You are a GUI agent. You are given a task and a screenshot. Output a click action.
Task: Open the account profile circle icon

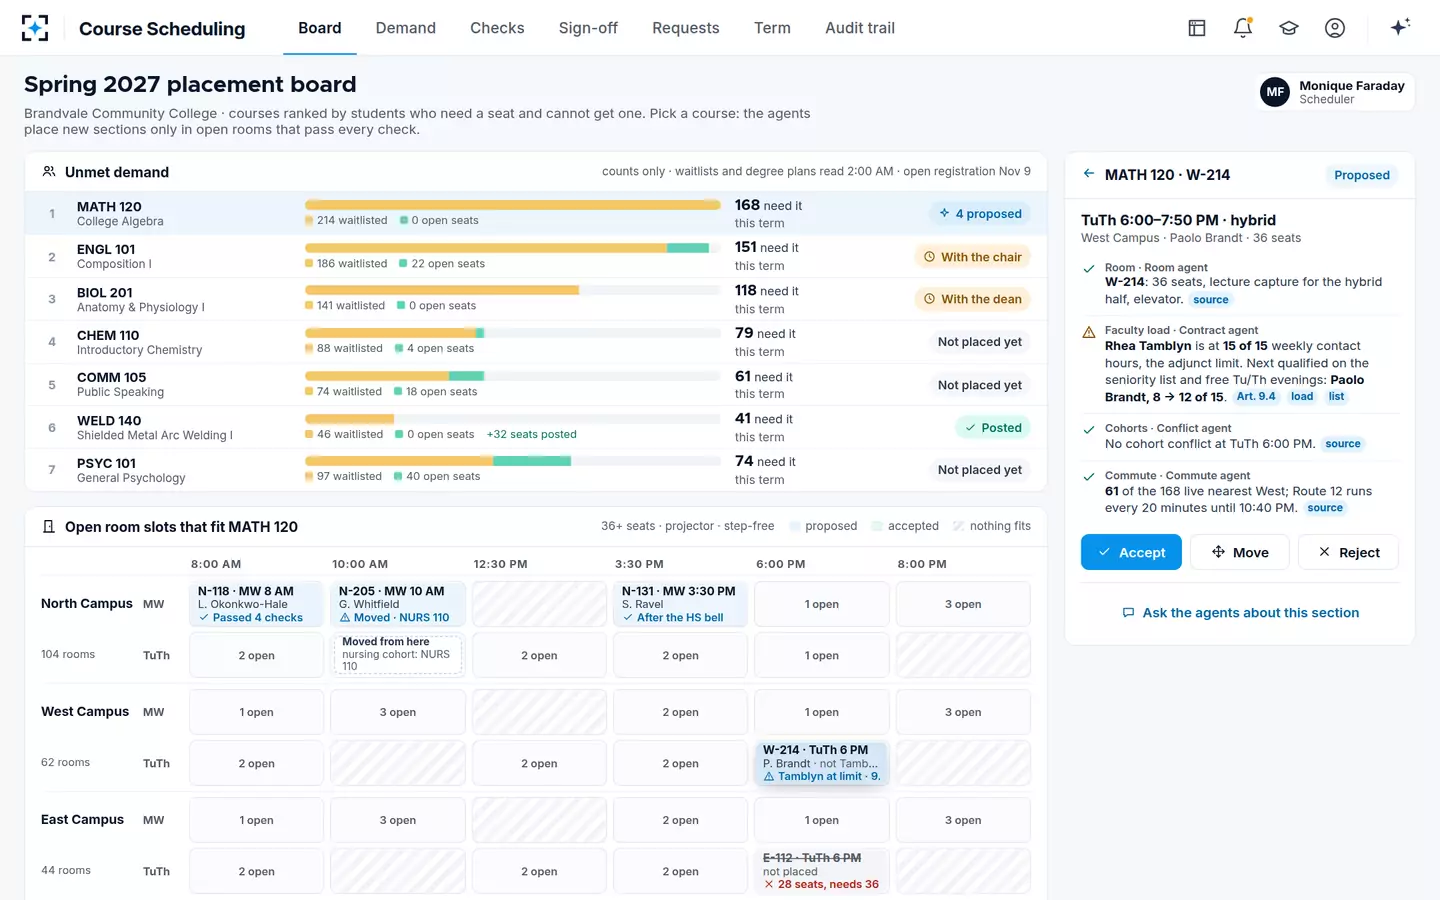[1335, 28]
